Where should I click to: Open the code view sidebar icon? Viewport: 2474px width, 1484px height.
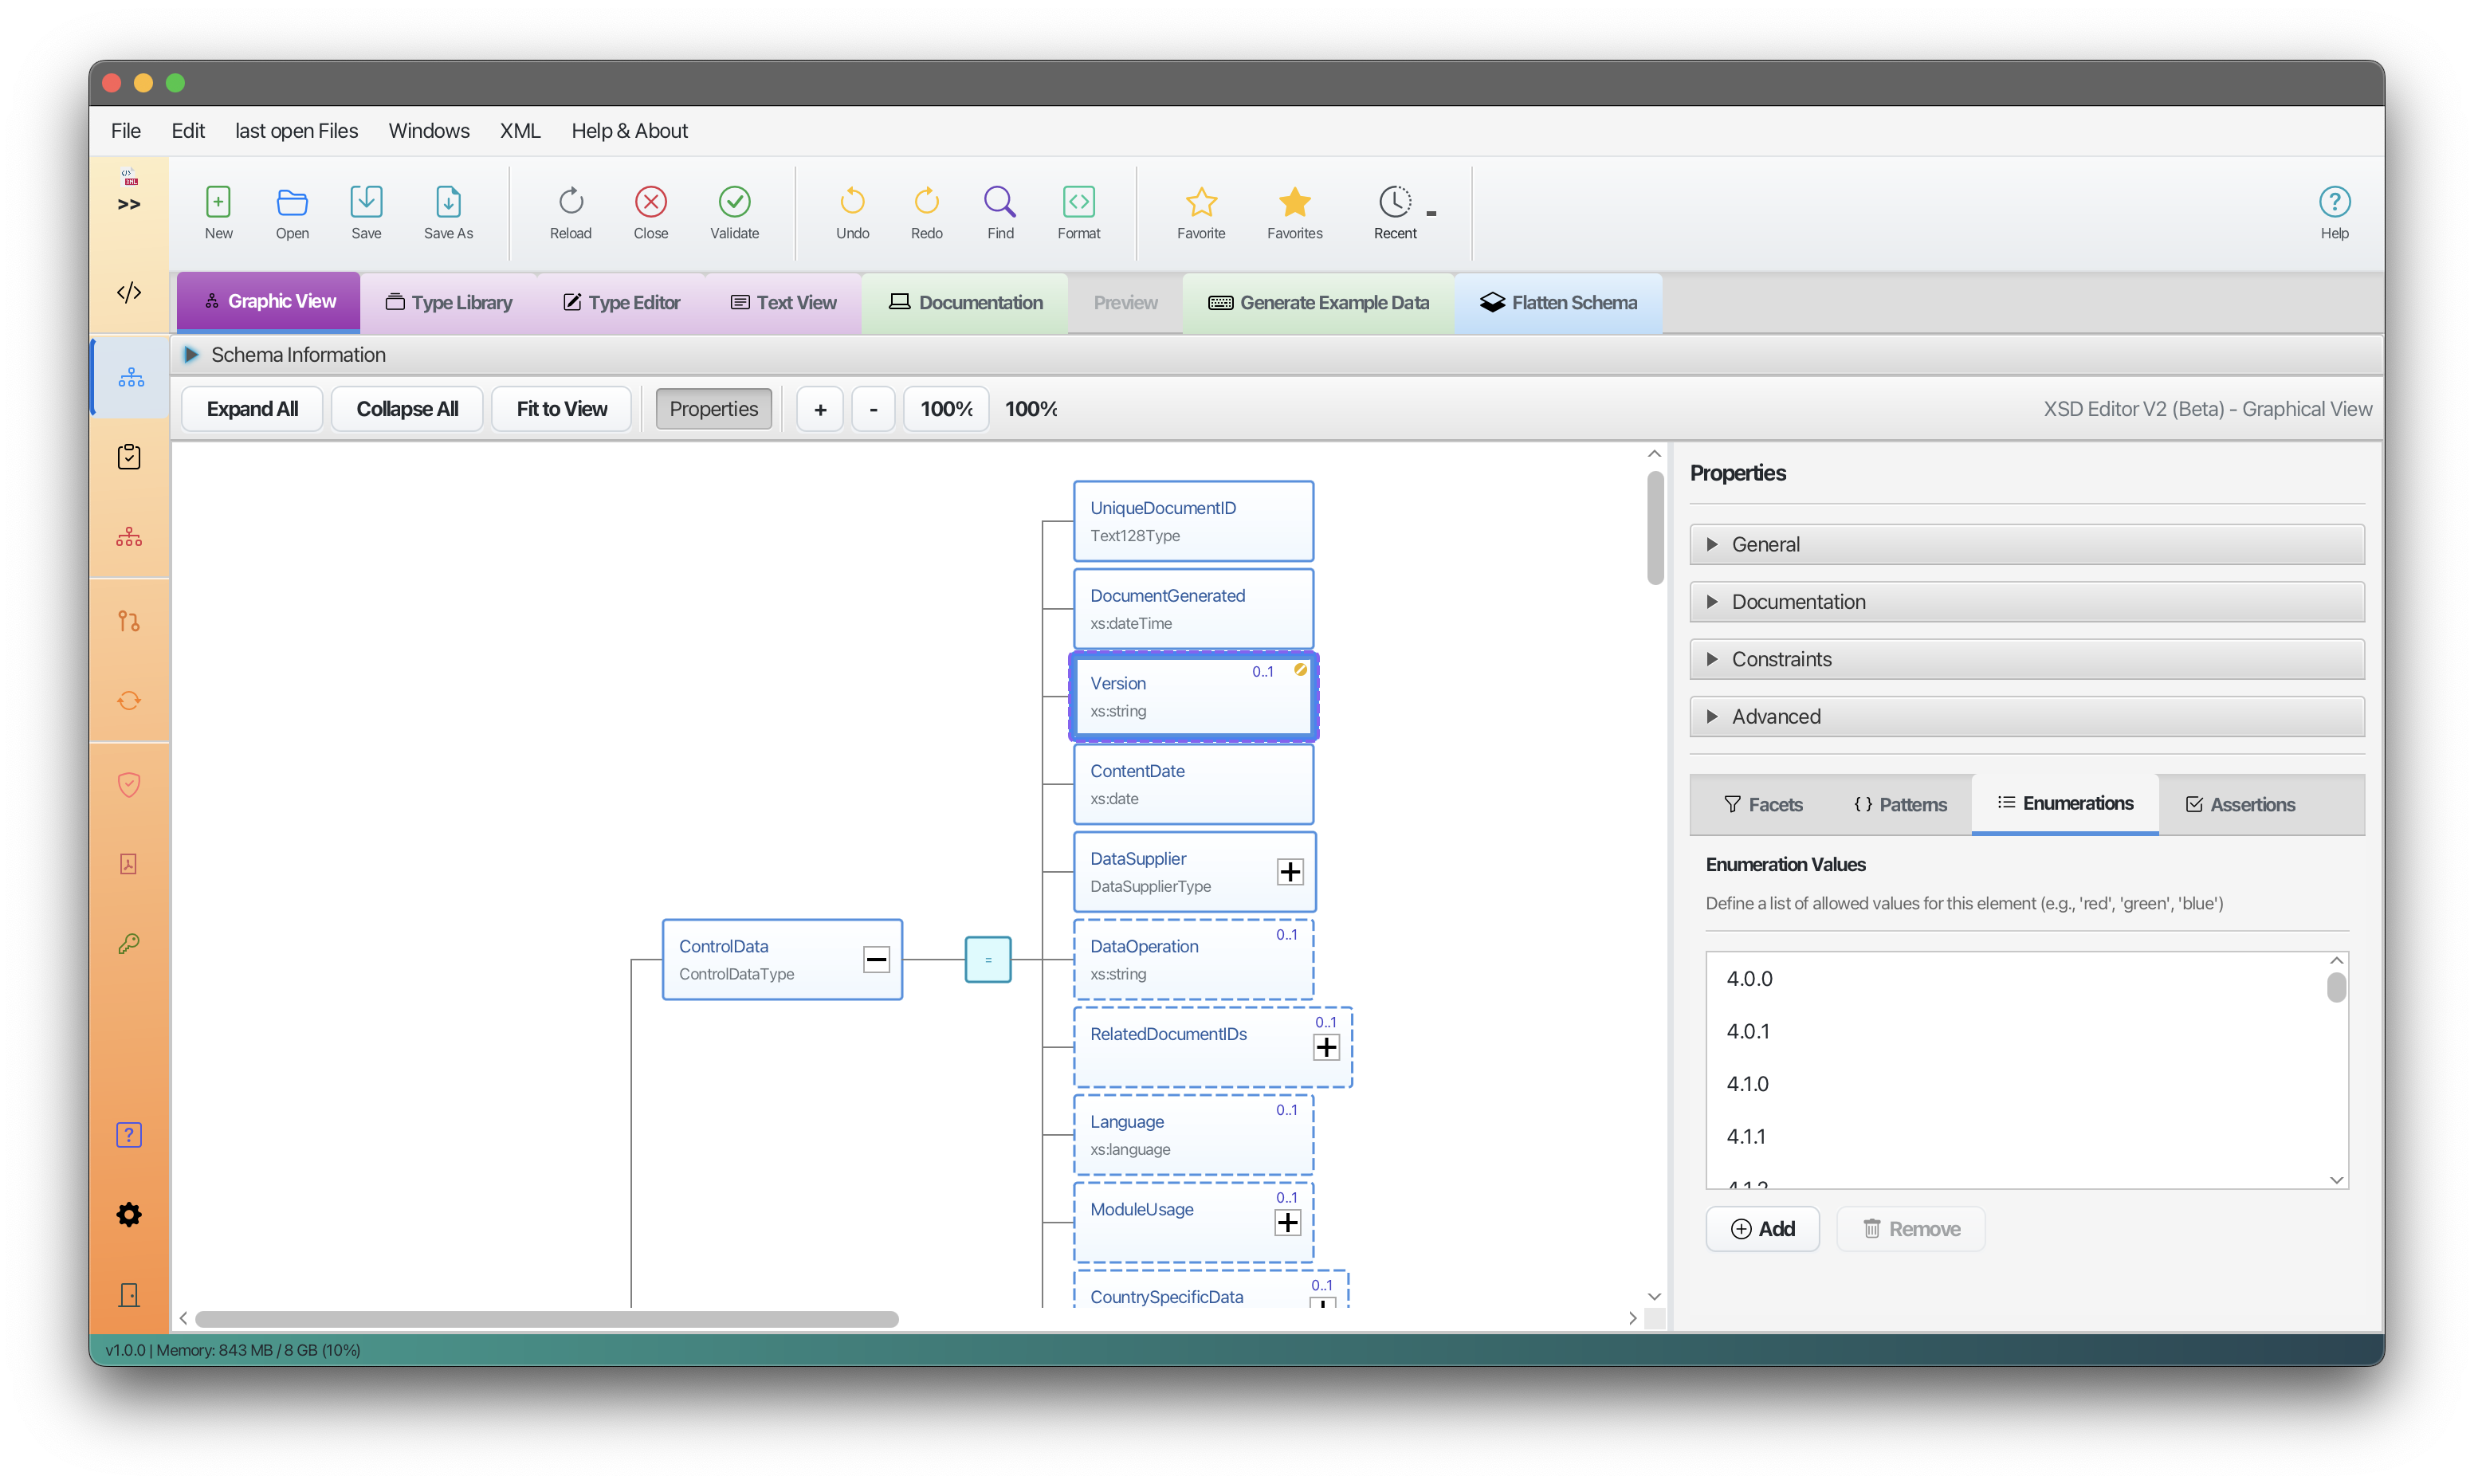129,293
